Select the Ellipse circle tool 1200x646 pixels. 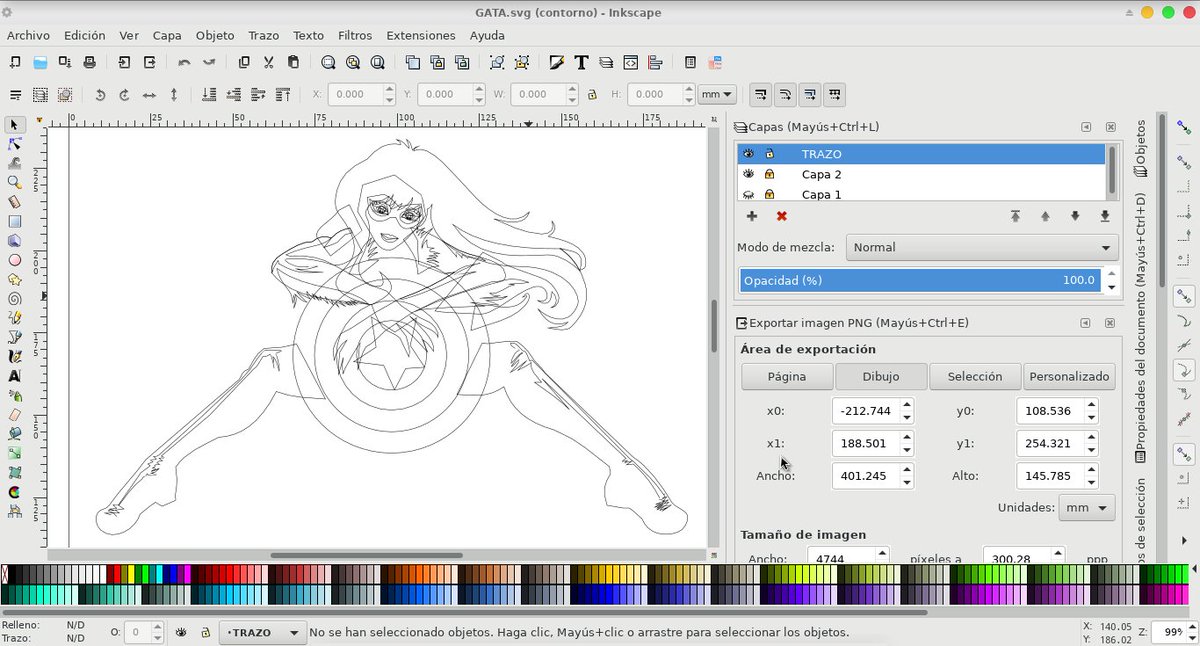click(x=15, y=260)
